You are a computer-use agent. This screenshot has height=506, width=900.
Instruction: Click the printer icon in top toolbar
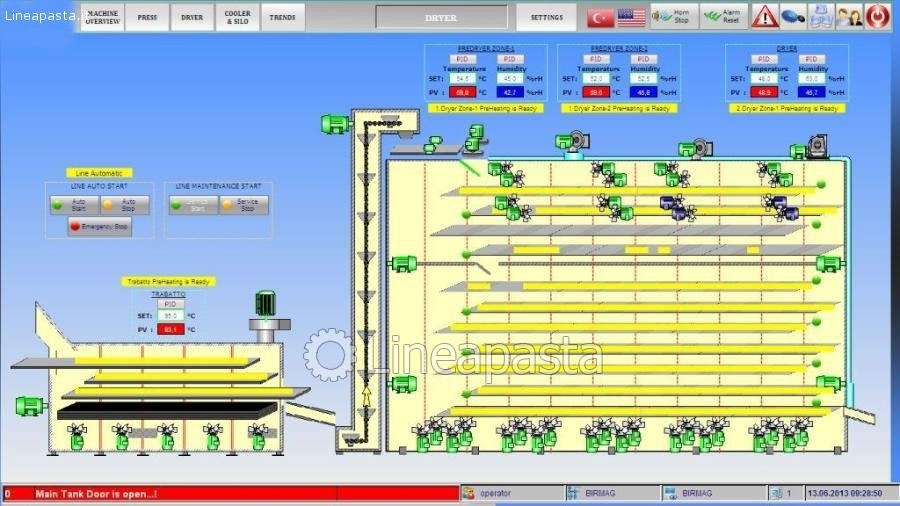pyautogui.click(x=820, y=16)
